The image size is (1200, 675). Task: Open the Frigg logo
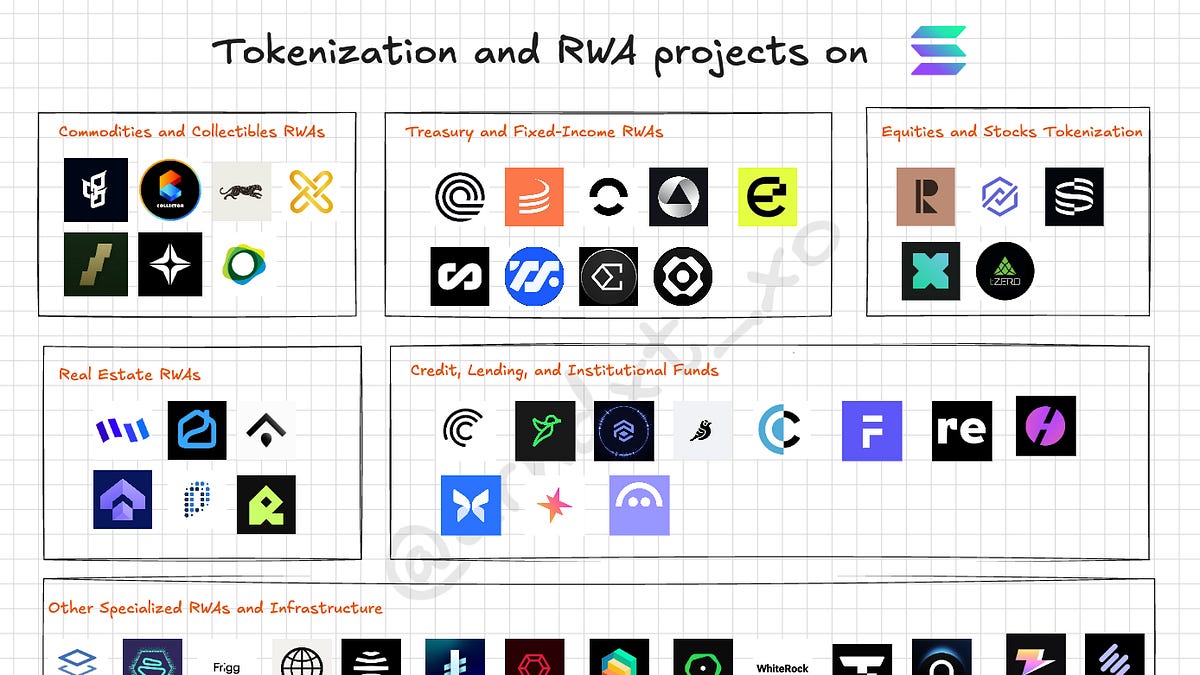coord(228,665)
